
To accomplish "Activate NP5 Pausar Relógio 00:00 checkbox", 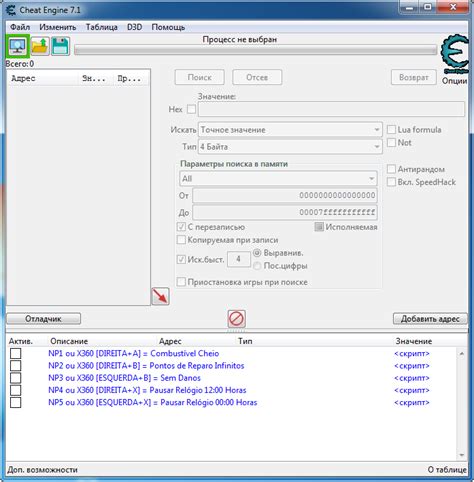I will [15, 402].
